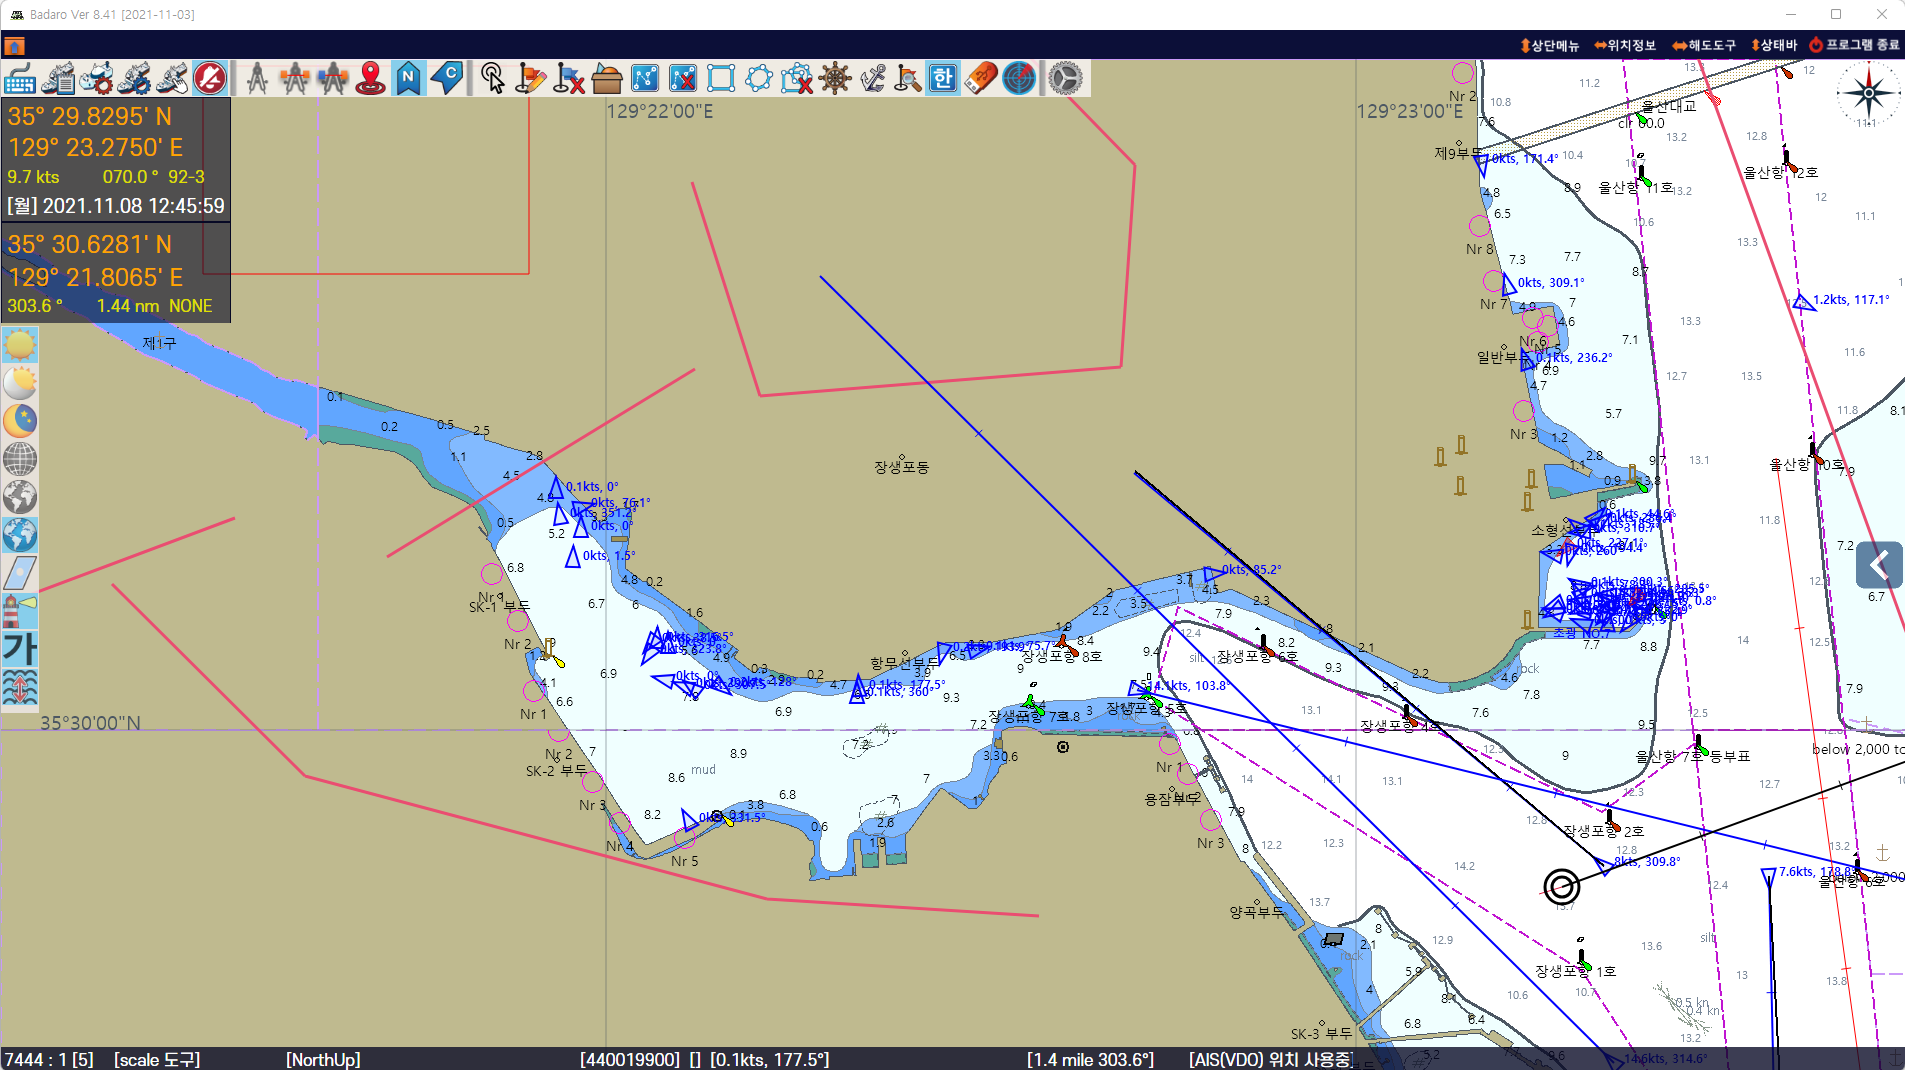The image size is (1905, 1070).
Task: Select the wireframe grid globe view
Action: [x=20, y=459]
